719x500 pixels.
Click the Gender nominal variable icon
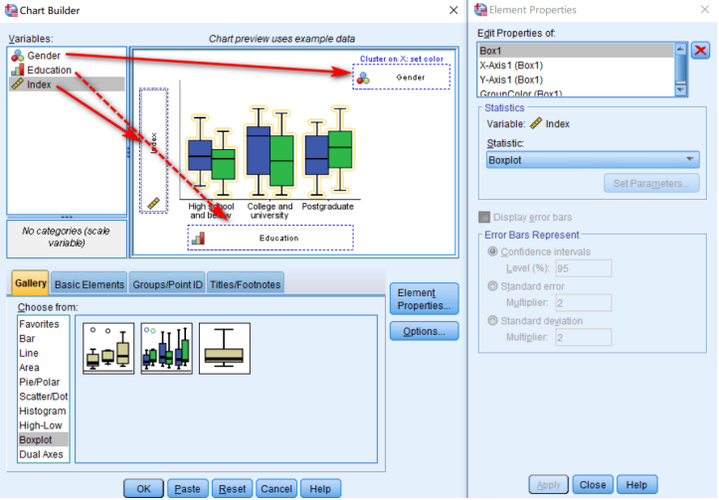[17, 56]
